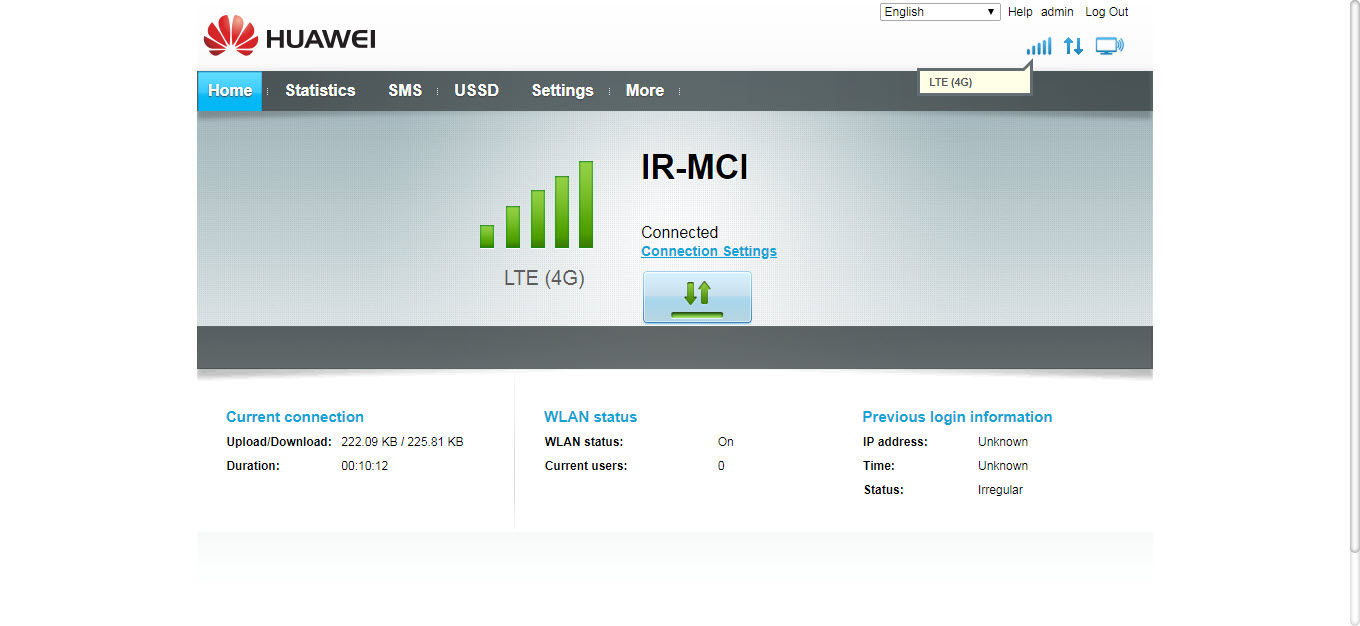
Task: Click the admin user link
Action: [x=1057, y=12]
